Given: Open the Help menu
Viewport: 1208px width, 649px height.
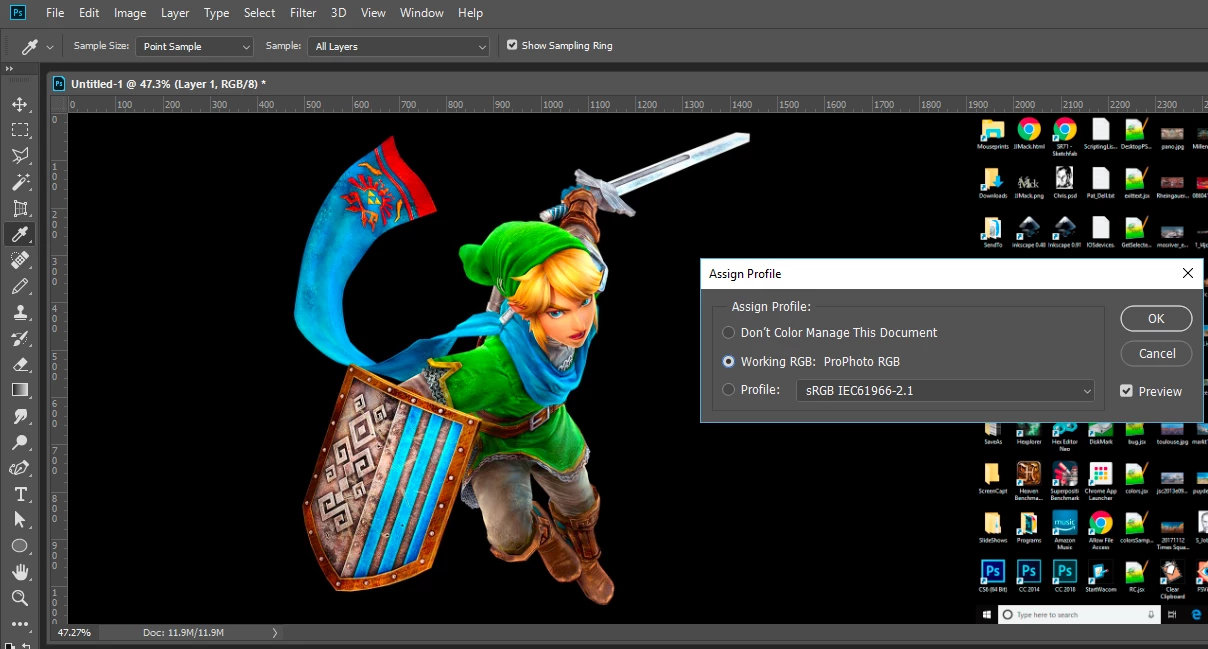Looking at the screenshot, I should (470, 13).
